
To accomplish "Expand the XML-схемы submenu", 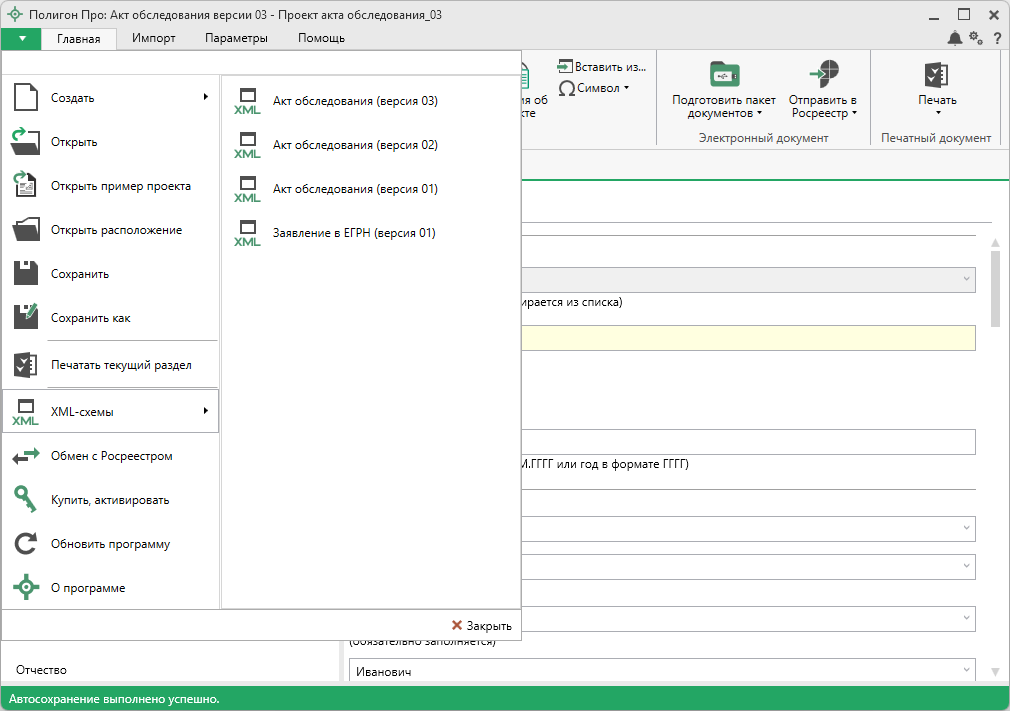I will (110, 411).
